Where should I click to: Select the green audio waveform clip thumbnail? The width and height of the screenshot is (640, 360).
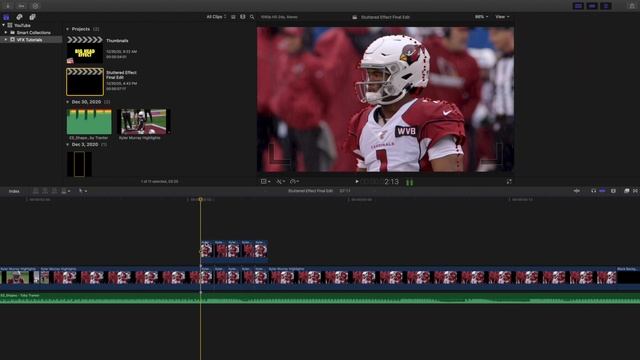pos(89,122)
